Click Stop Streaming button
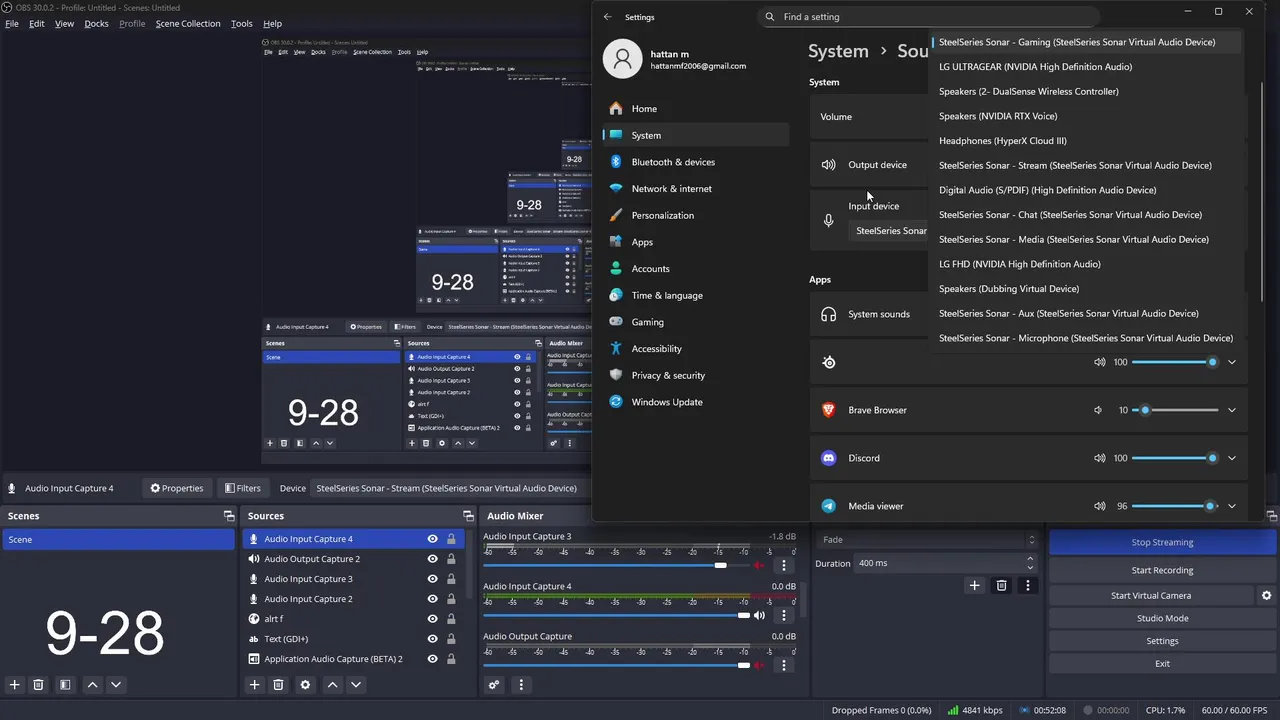 click(1162, 542)
